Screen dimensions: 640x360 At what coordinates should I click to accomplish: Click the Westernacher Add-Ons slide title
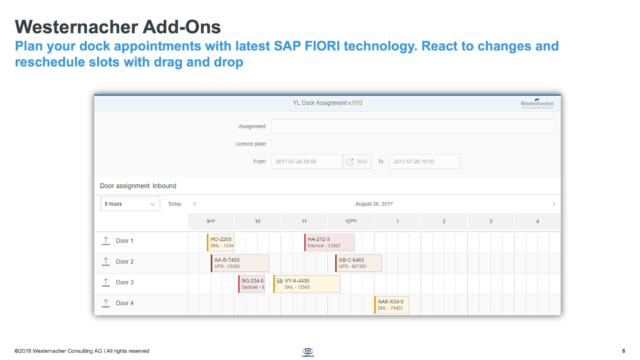pyautogui.click(x=118, y=27)
